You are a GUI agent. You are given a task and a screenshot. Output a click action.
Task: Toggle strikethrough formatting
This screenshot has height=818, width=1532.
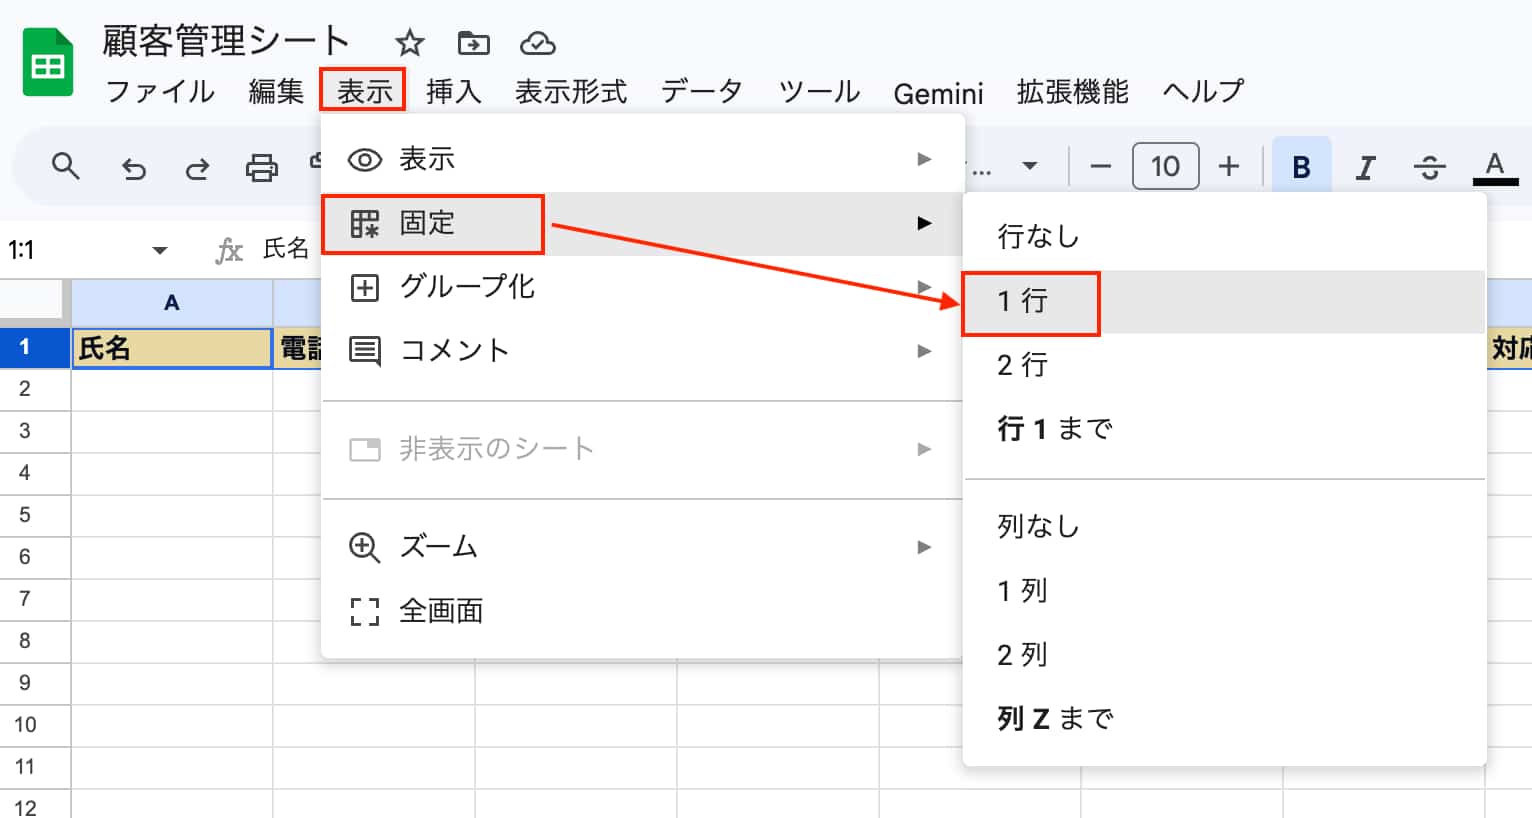(x=1430, y=167)
